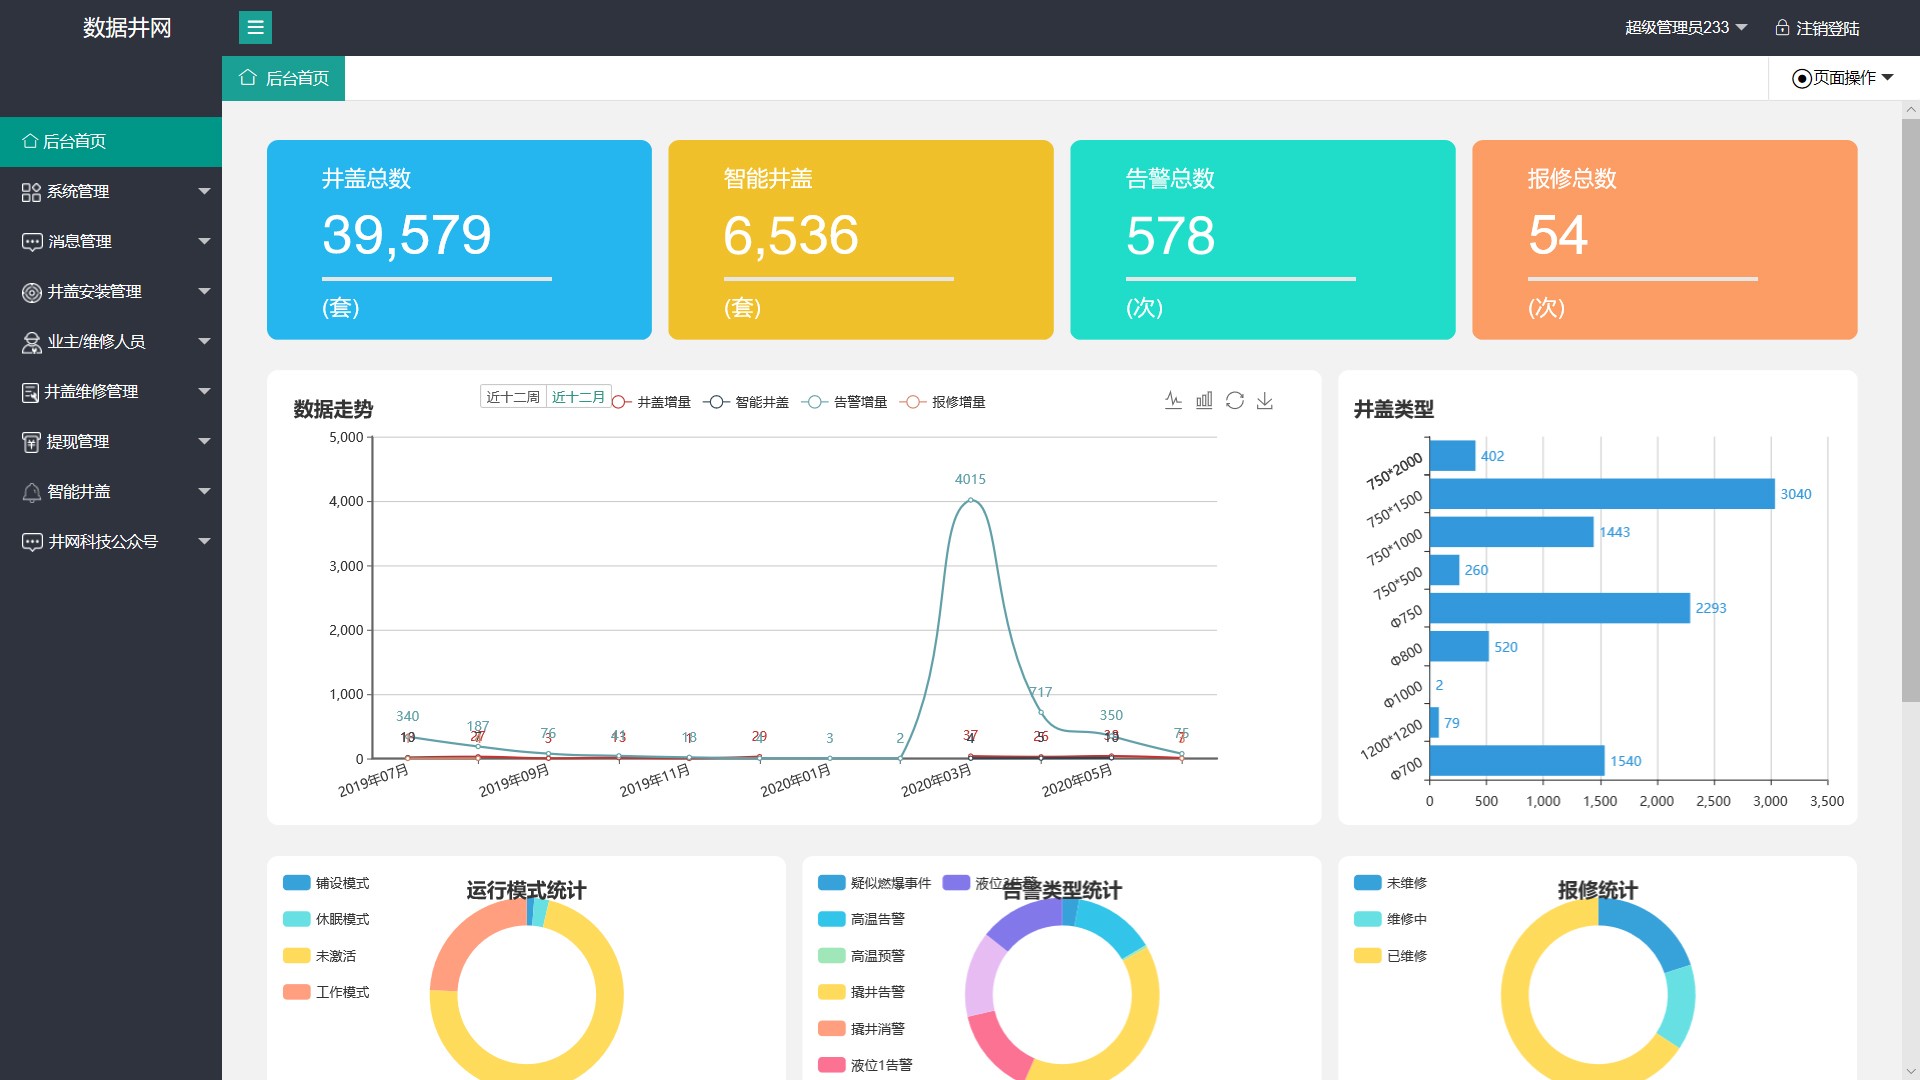Click the lock icon beside 注销登陆

click(x=1782, y=28)
